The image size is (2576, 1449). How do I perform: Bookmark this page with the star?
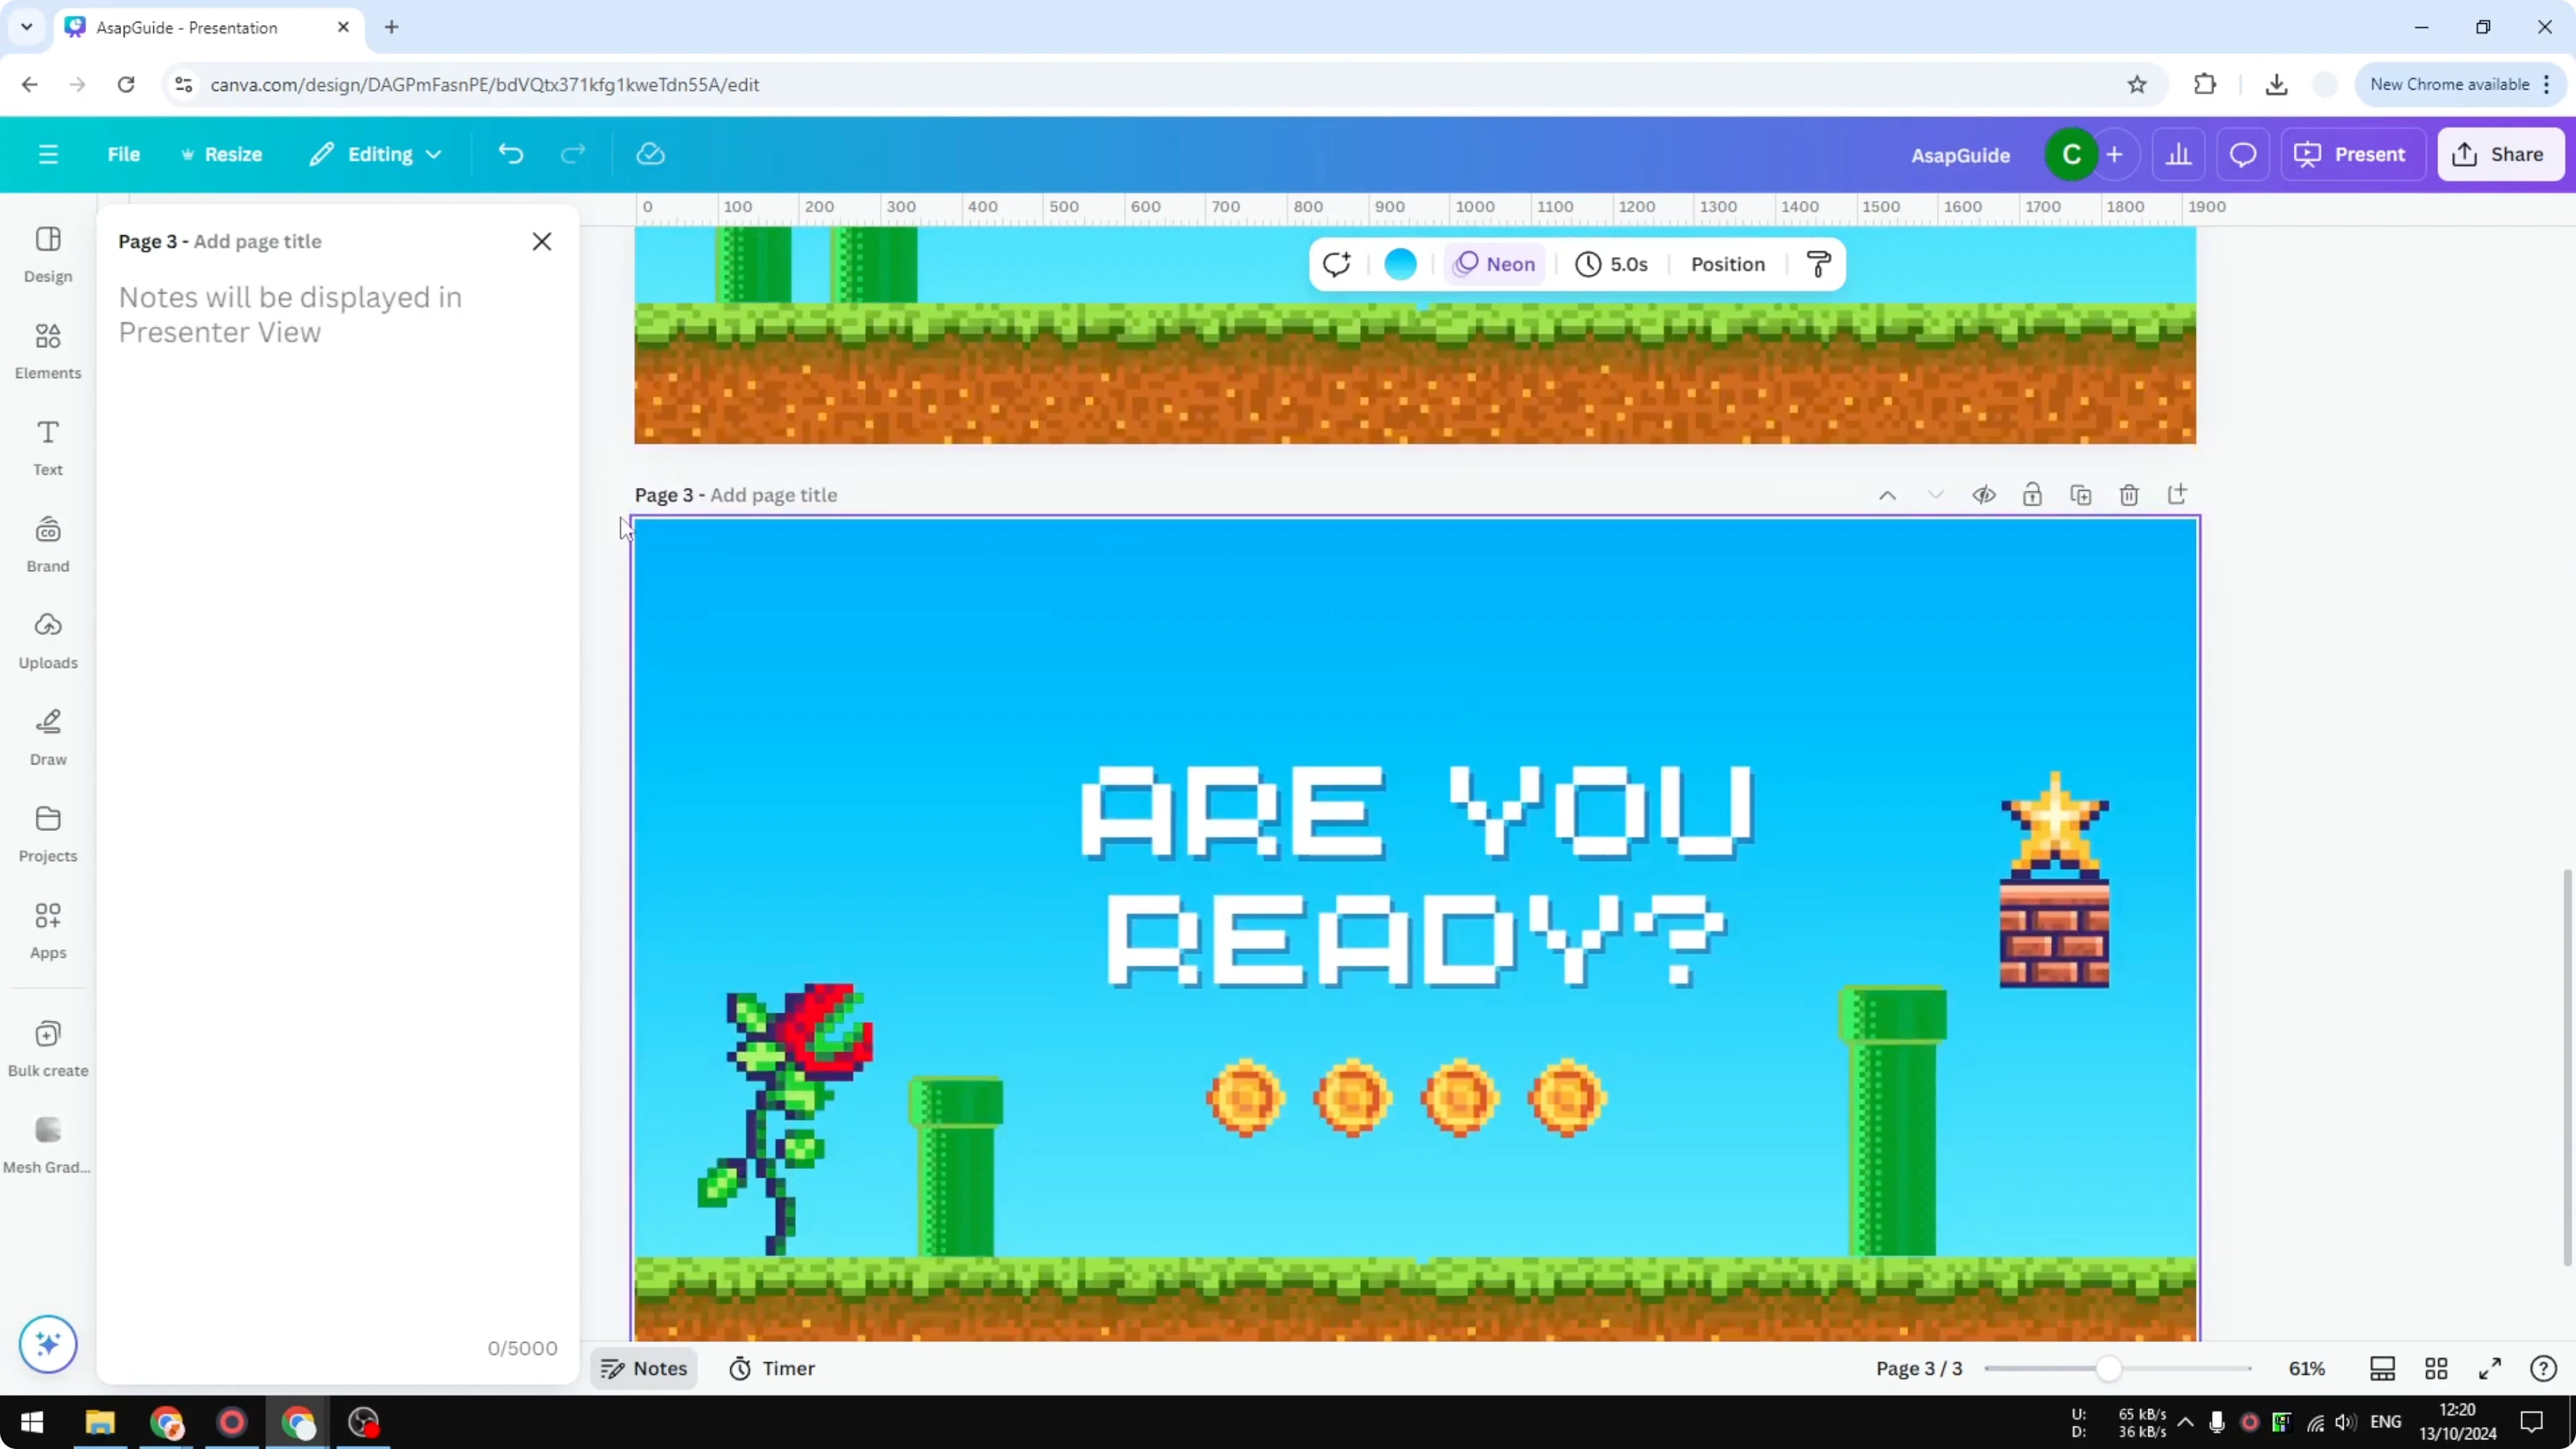pyautogui.click(x=2137, y=84)
